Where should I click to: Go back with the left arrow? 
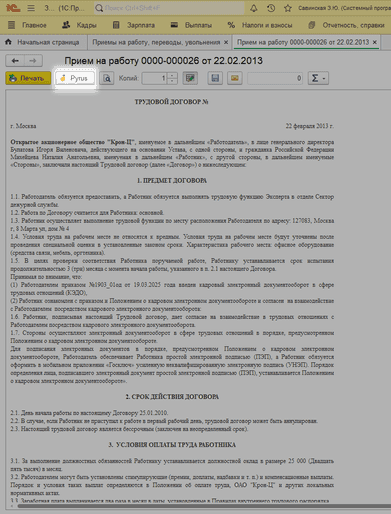click(x=15, y=61)
